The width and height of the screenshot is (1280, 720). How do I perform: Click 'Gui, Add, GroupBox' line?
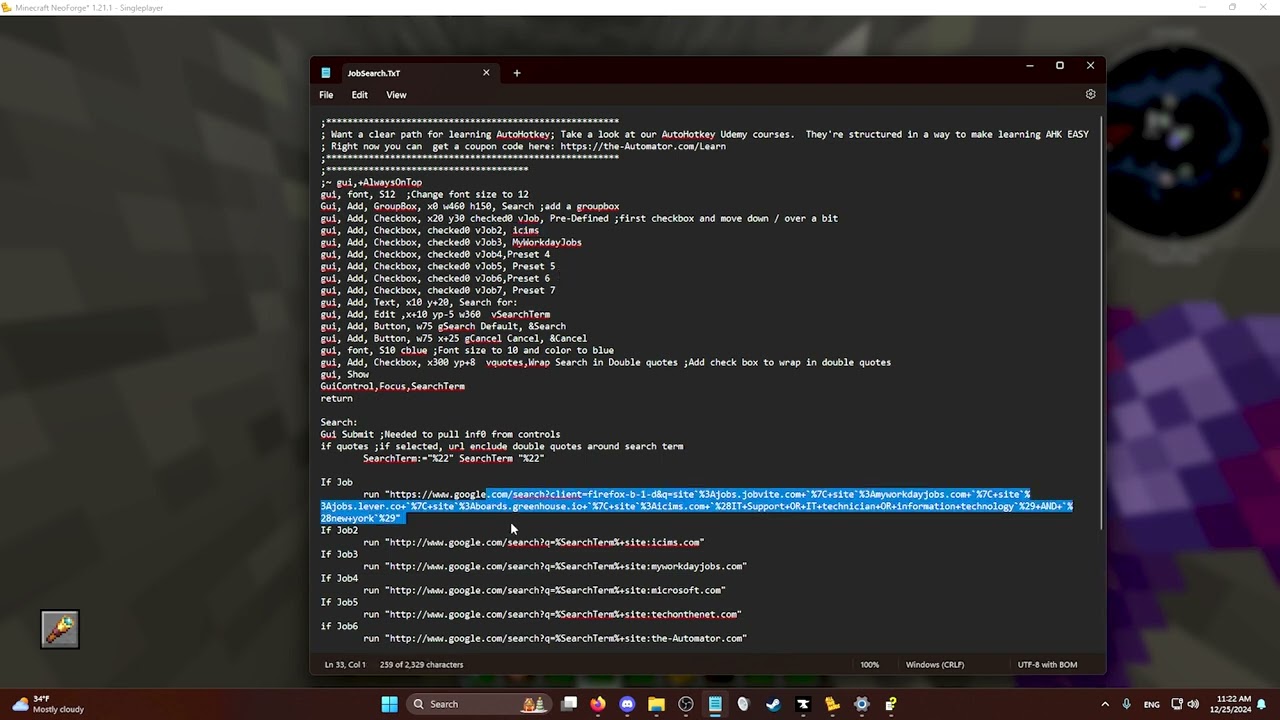coord(470,206)
